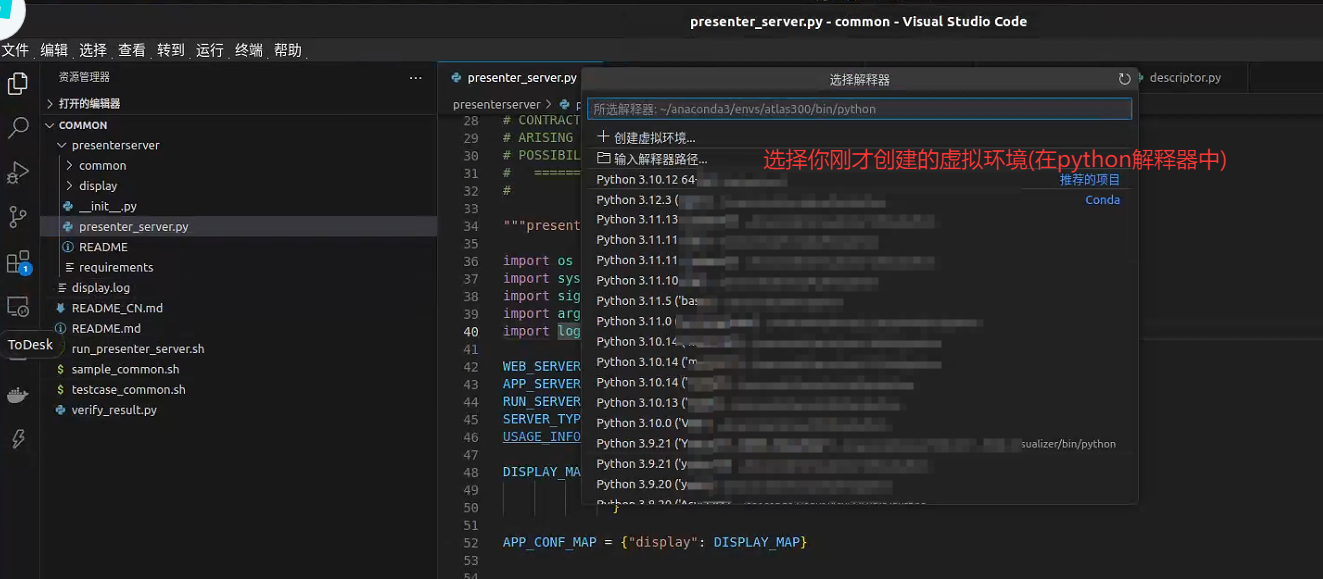Open presenter_server.py in file tree
The image size is (1323, 579).
coord(238,227)
